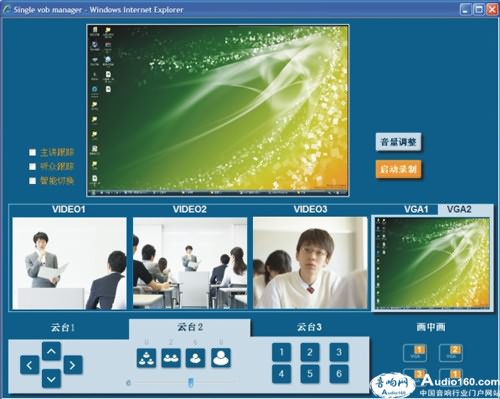The height and width of the screenshot is (399, 500).
Task: Click the pan-tilt right arrow button
Action: click(x=73, y=365)
